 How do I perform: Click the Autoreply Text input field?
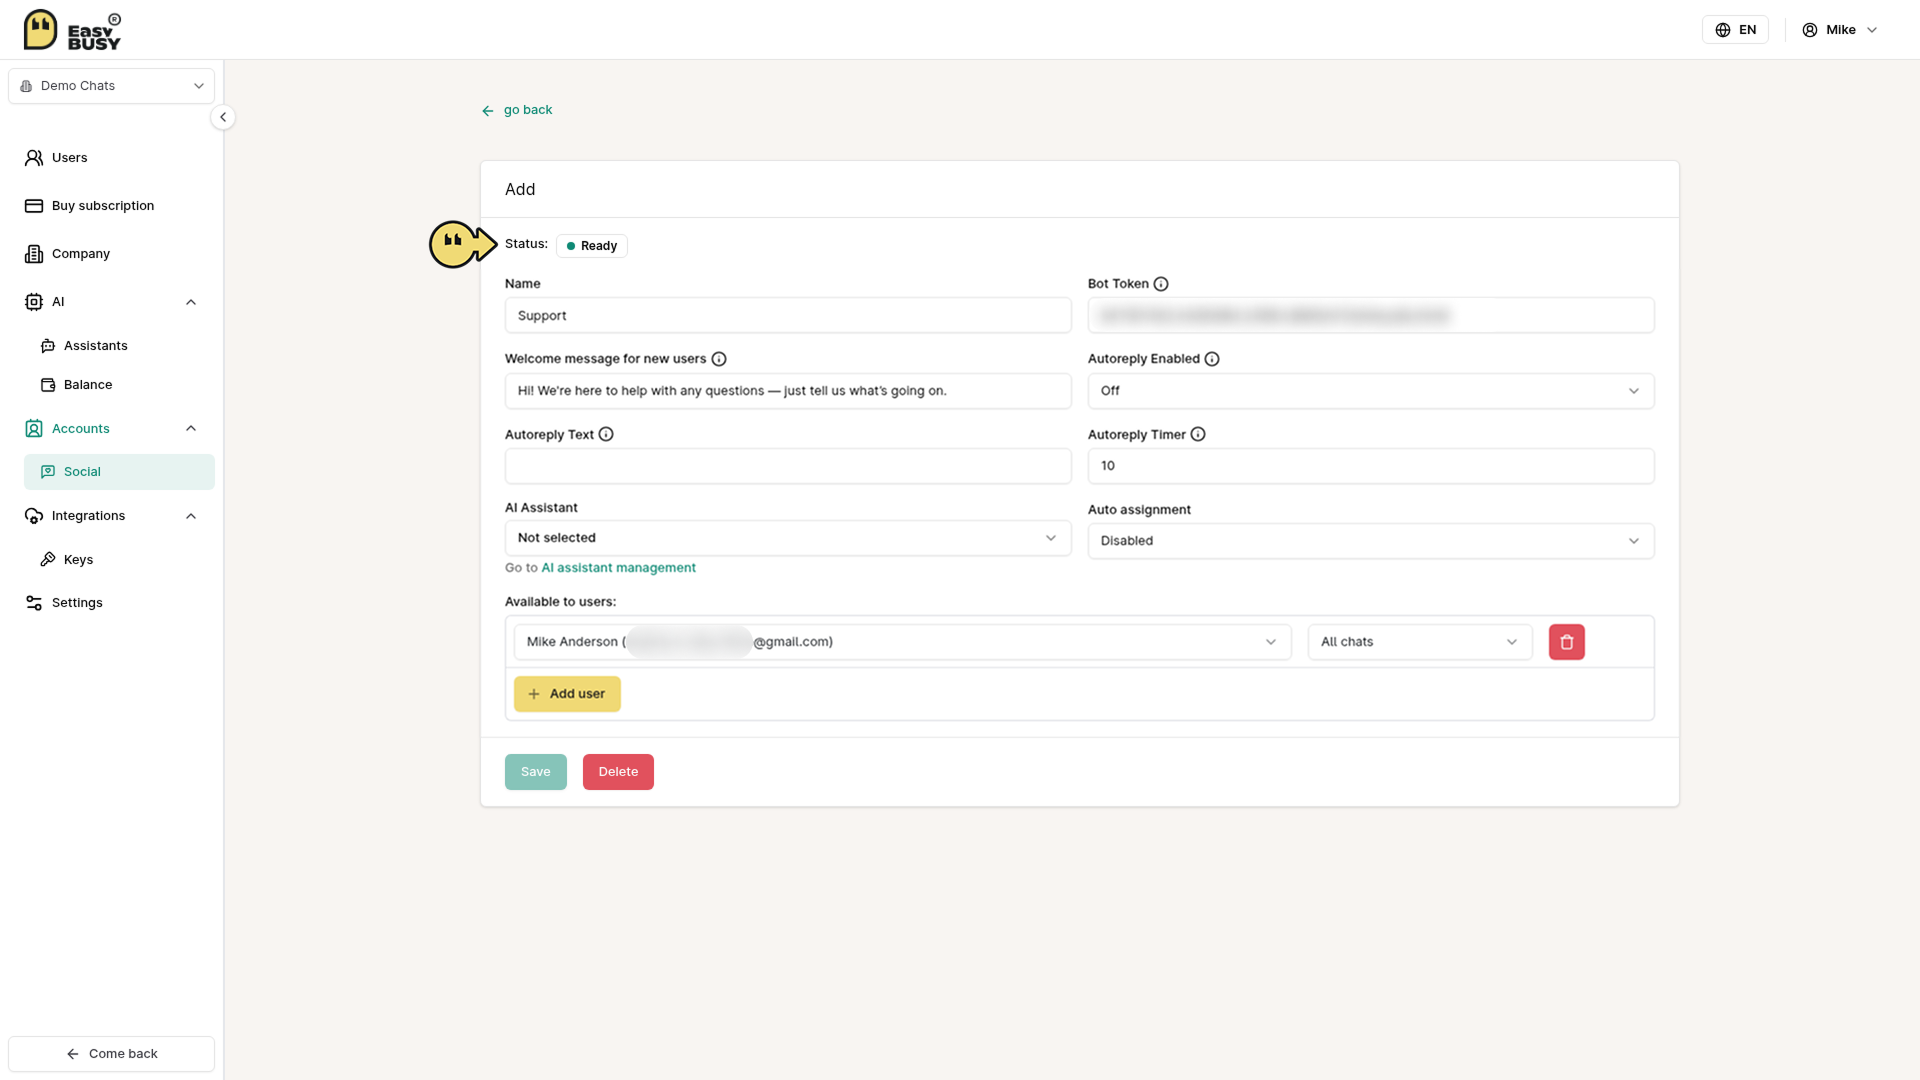[x=787, y=466]
